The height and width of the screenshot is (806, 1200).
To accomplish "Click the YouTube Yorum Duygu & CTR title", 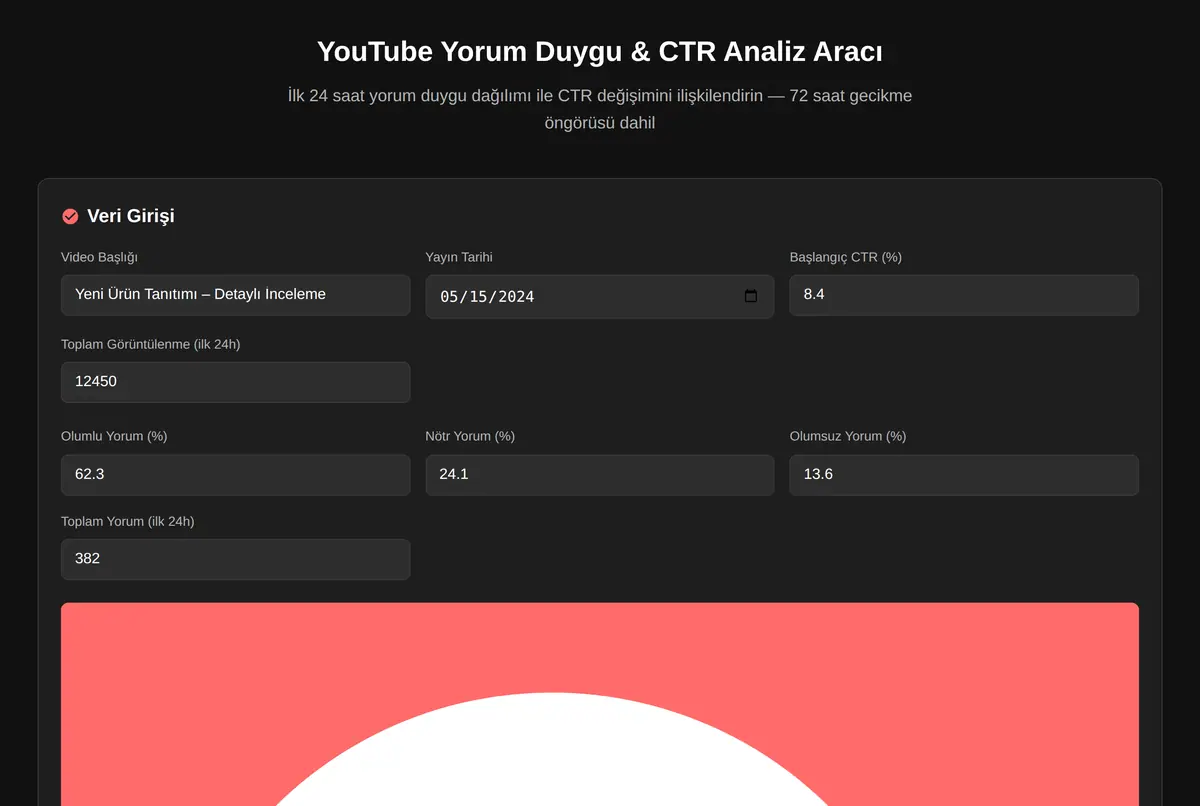I will click(x=600, y=51).
